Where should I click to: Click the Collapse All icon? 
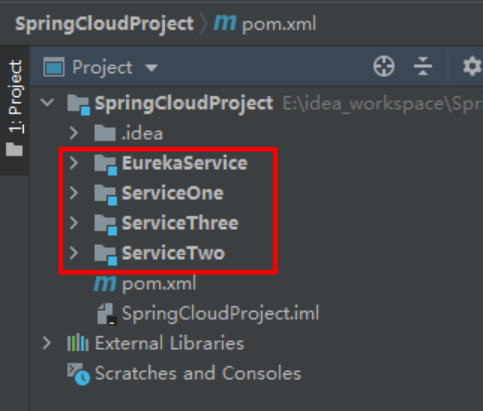click(x=423, y=66)
